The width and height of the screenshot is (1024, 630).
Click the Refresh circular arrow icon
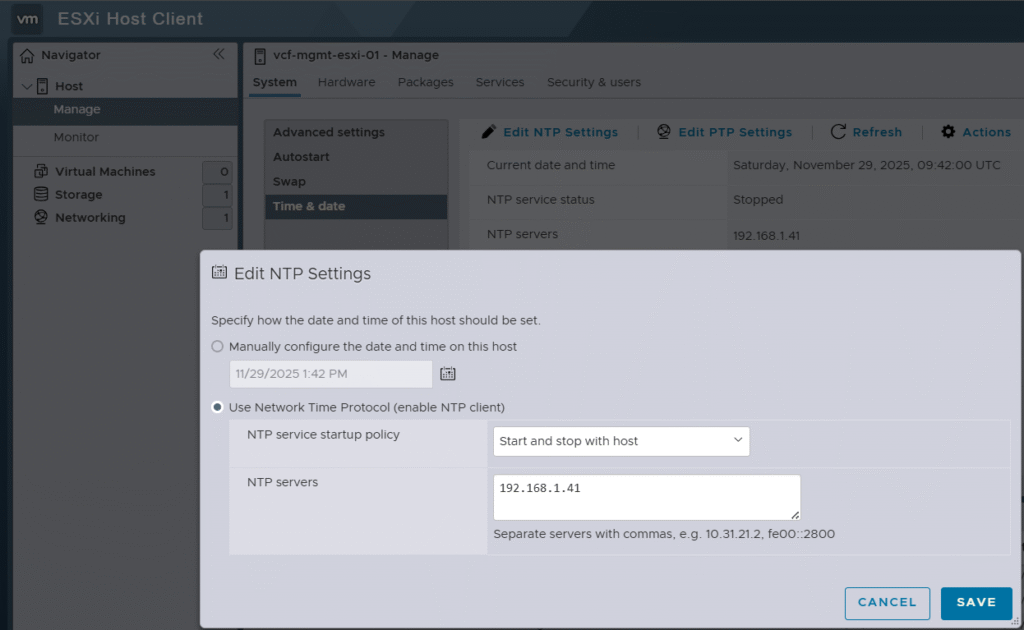[838, 132]
